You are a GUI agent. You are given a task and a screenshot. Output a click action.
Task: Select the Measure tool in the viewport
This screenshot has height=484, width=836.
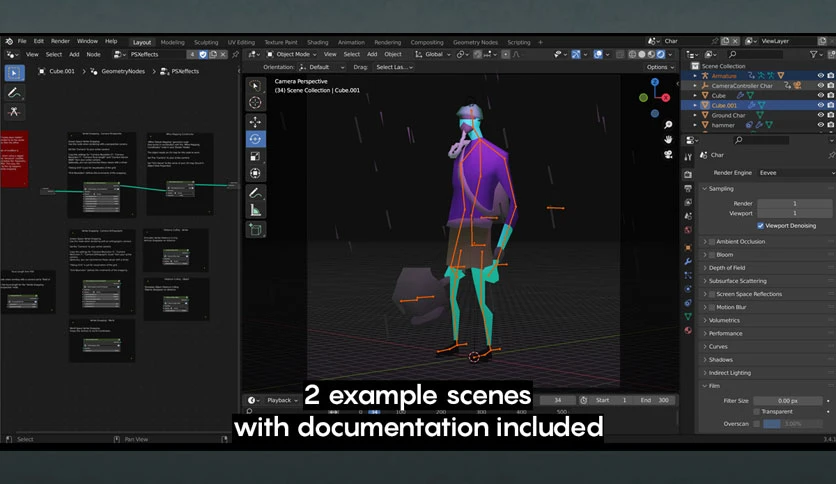[x=255, y=211]
